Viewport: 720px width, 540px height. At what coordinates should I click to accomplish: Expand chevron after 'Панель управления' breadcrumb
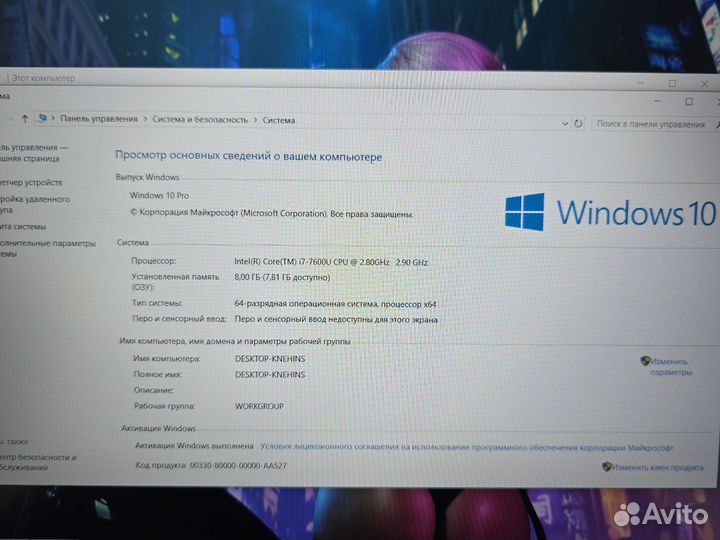pos(145,119)
